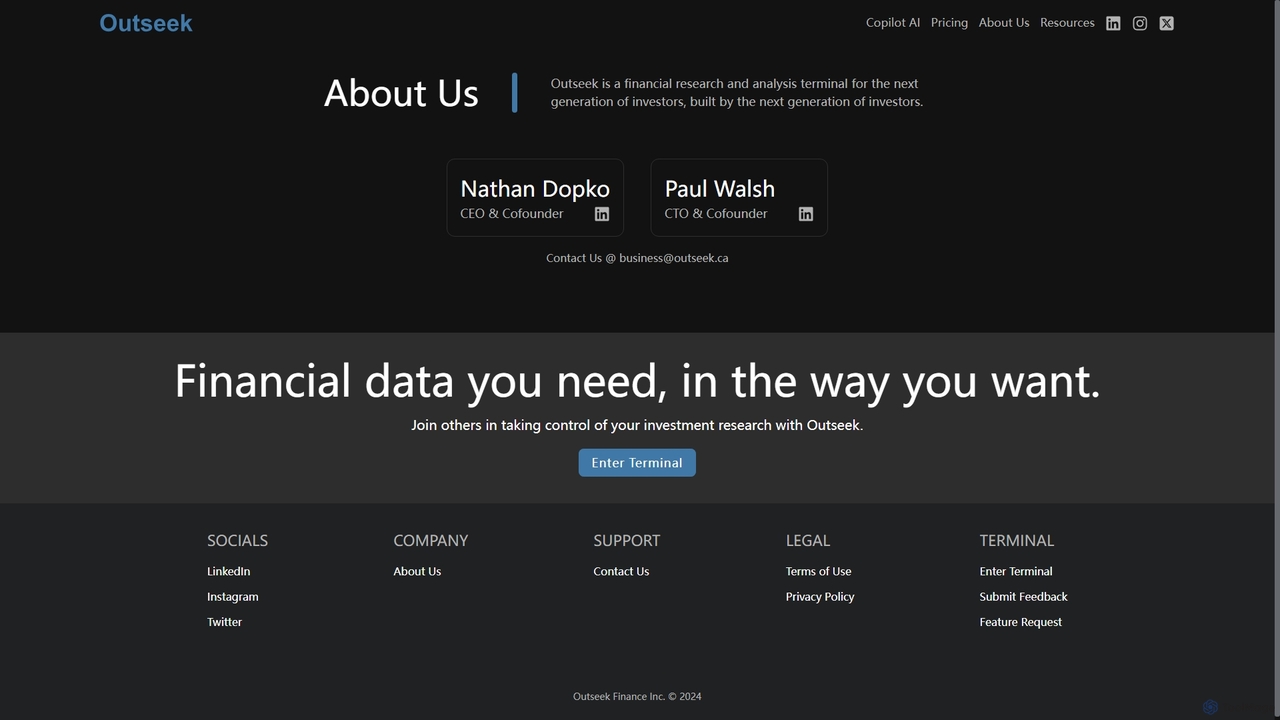1280x720 pixels.
Task: Open Copilot AI in the navigation bar
Action: click(x=893, y=22)
